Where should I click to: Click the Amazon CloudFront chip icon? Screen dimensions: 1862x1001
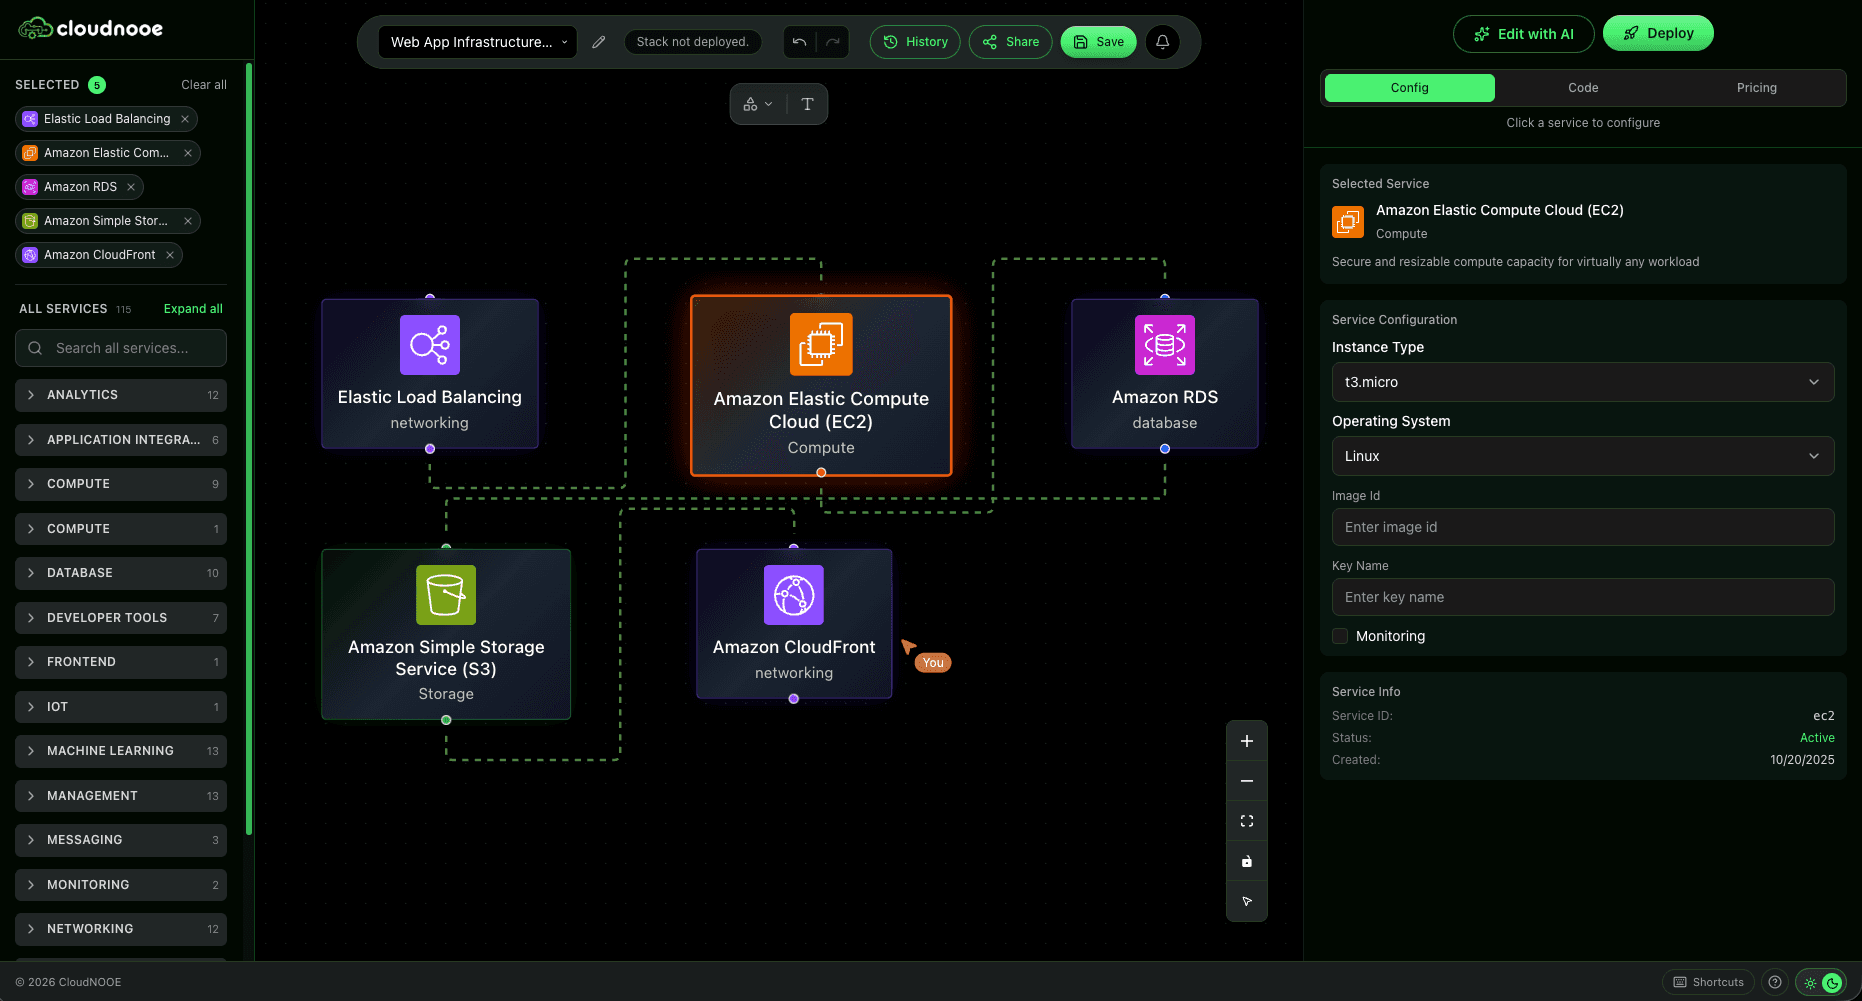30,255
